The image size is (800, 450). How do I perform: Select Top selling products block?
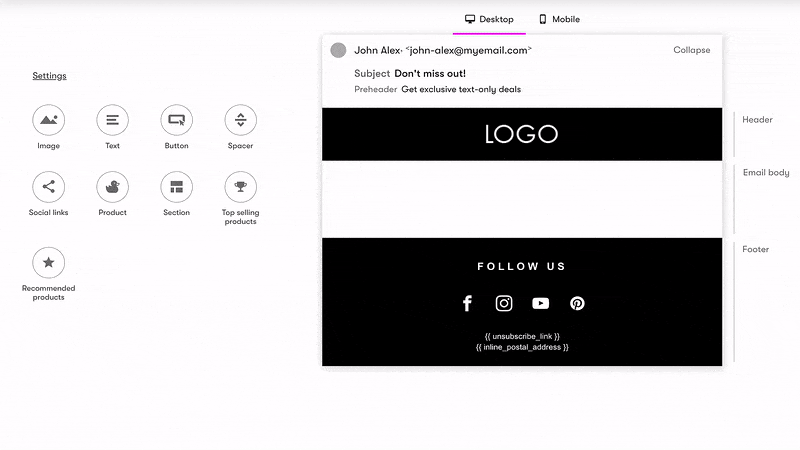[240, 187]
